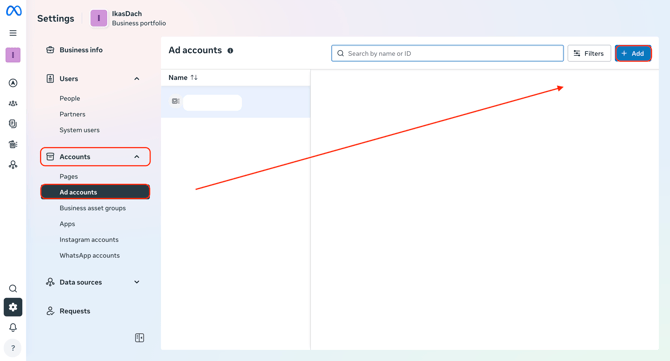The width and height of the screenshot is (670, 361).
Task: Open the billing documents icon in rail
Action: [13, 124]
